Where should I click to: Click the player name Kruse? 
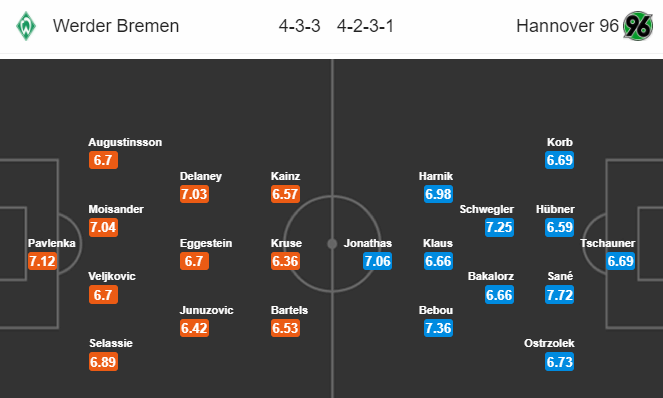point(286,243)
